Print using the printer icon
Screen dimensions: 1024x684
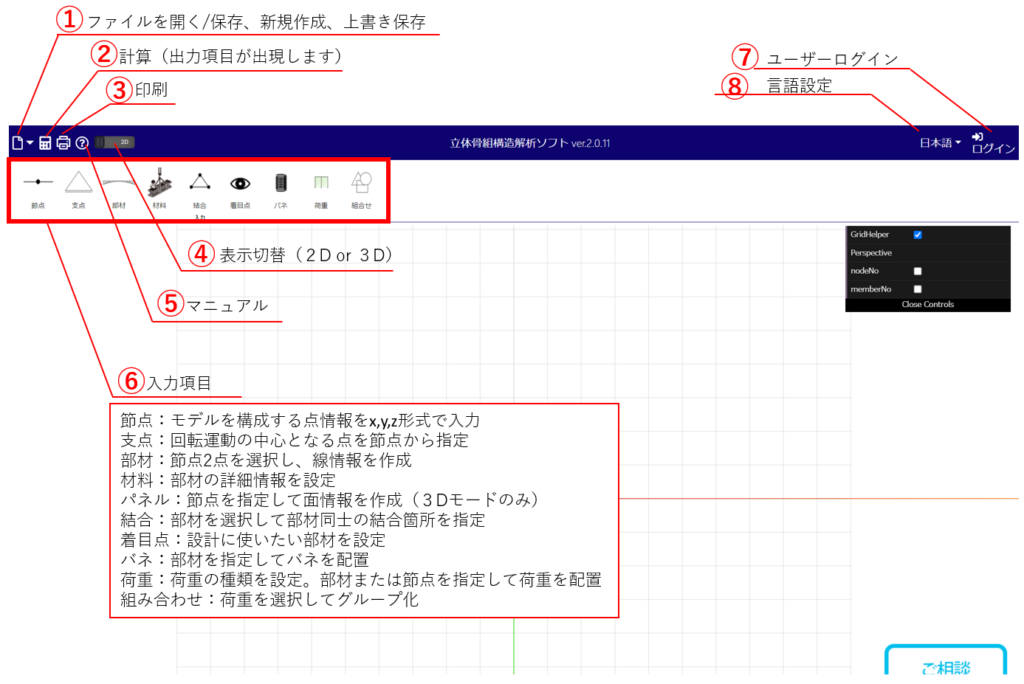pyautogui.click(x=63, y=143)
